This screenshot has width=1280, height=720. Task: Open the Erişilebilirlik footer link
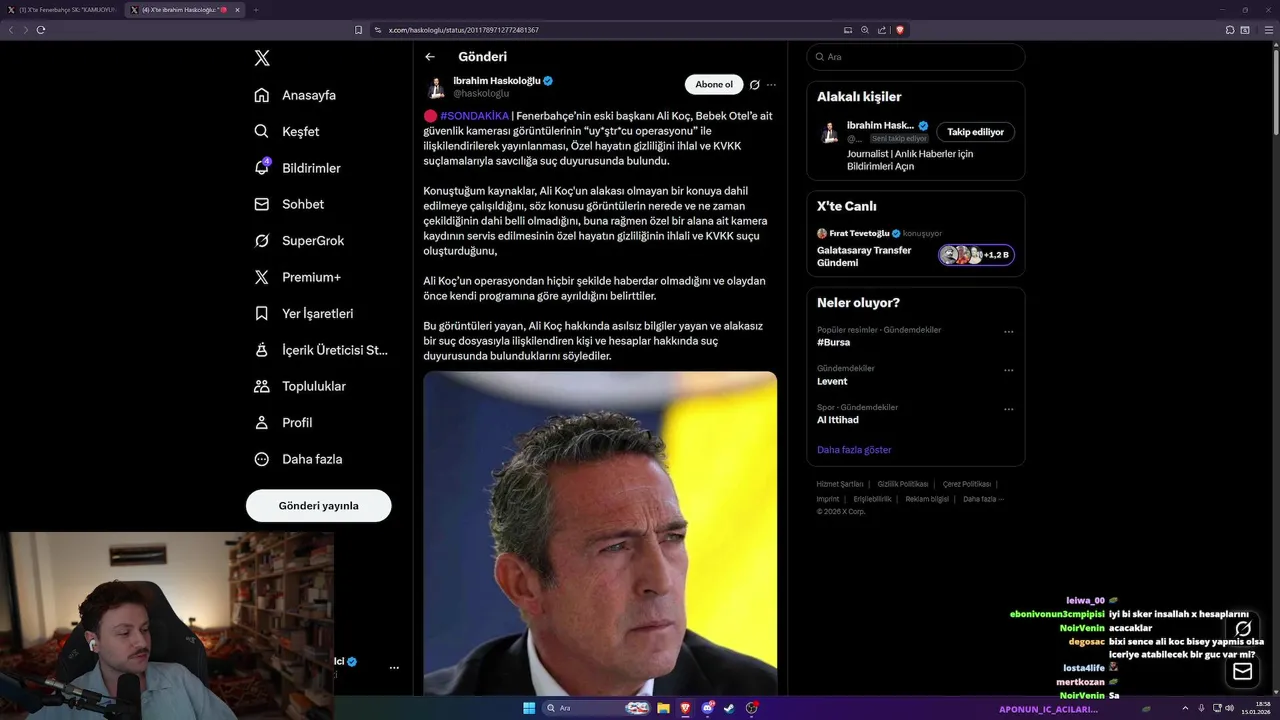coord(872,499)
